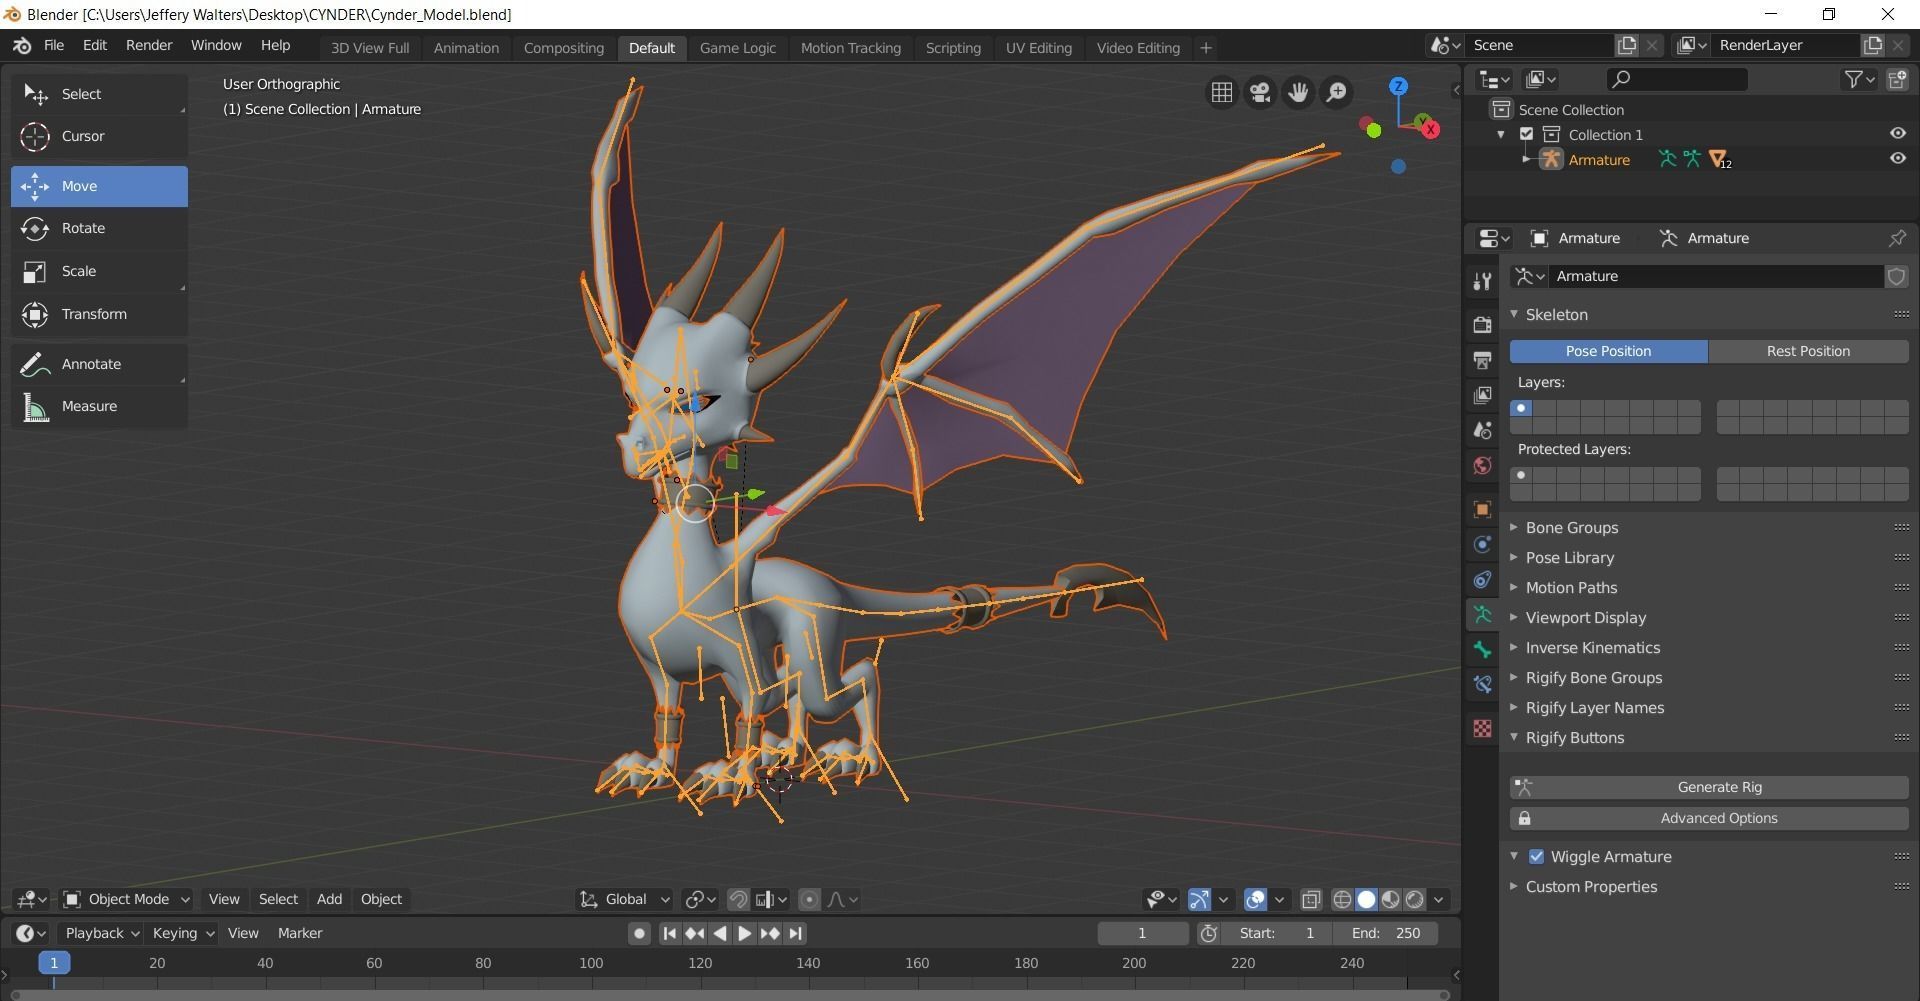Open Physics properties tab
Image resolution: width=1920 pixels, height=1001 pixels.
(1482, 544)
